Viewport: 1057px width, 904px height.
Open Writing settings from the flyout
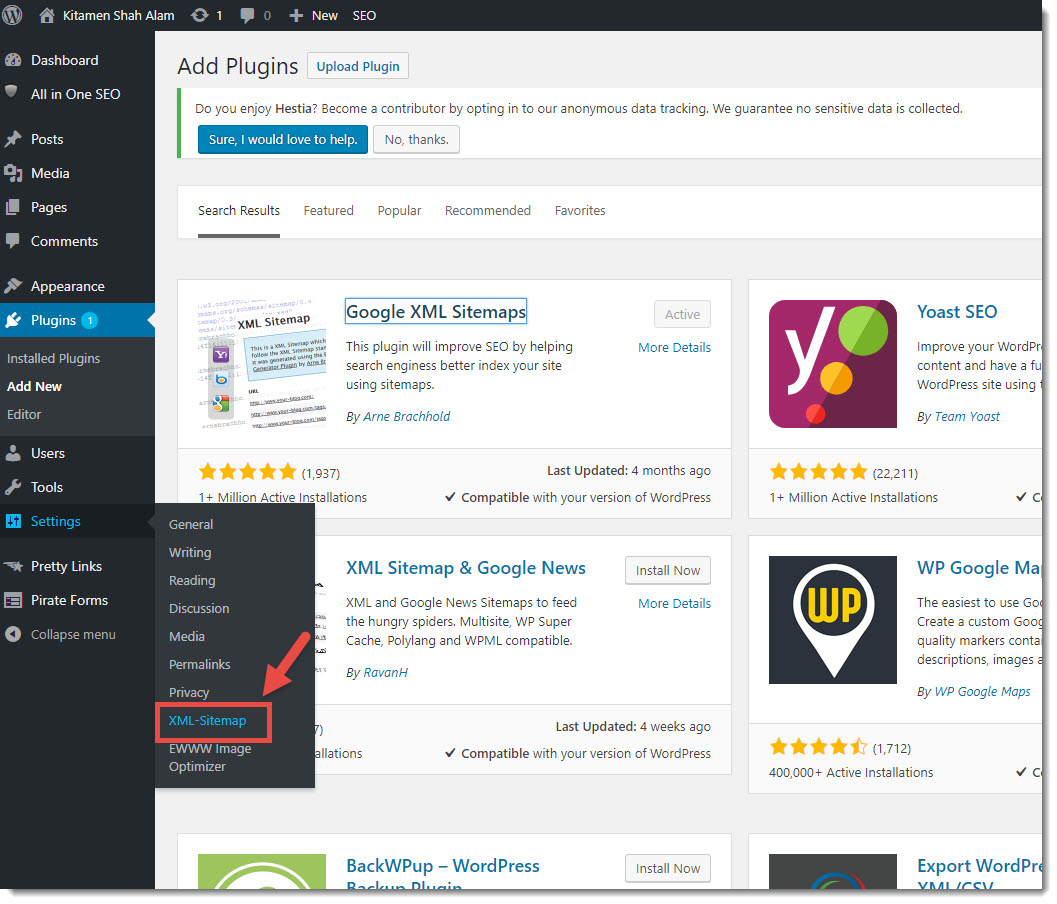point(190,553)
